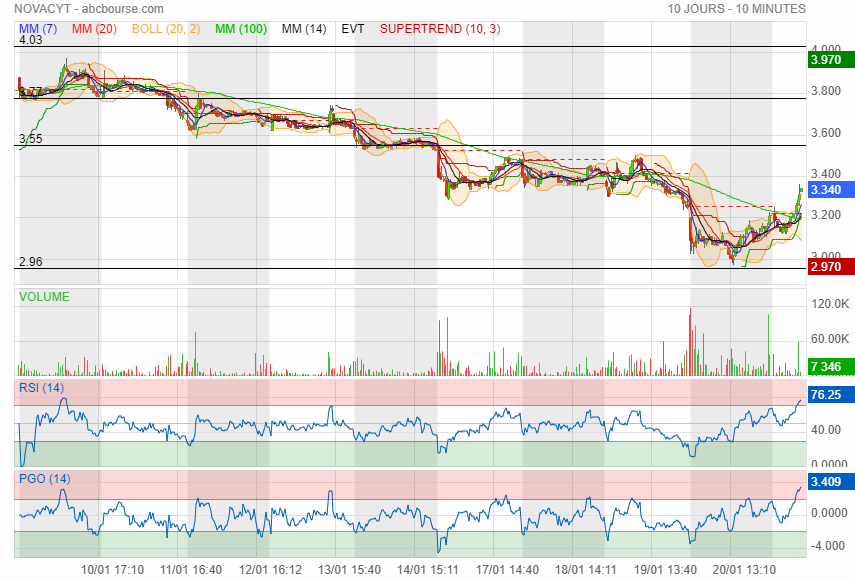Select the 19/01 13:40 date label

665,570
